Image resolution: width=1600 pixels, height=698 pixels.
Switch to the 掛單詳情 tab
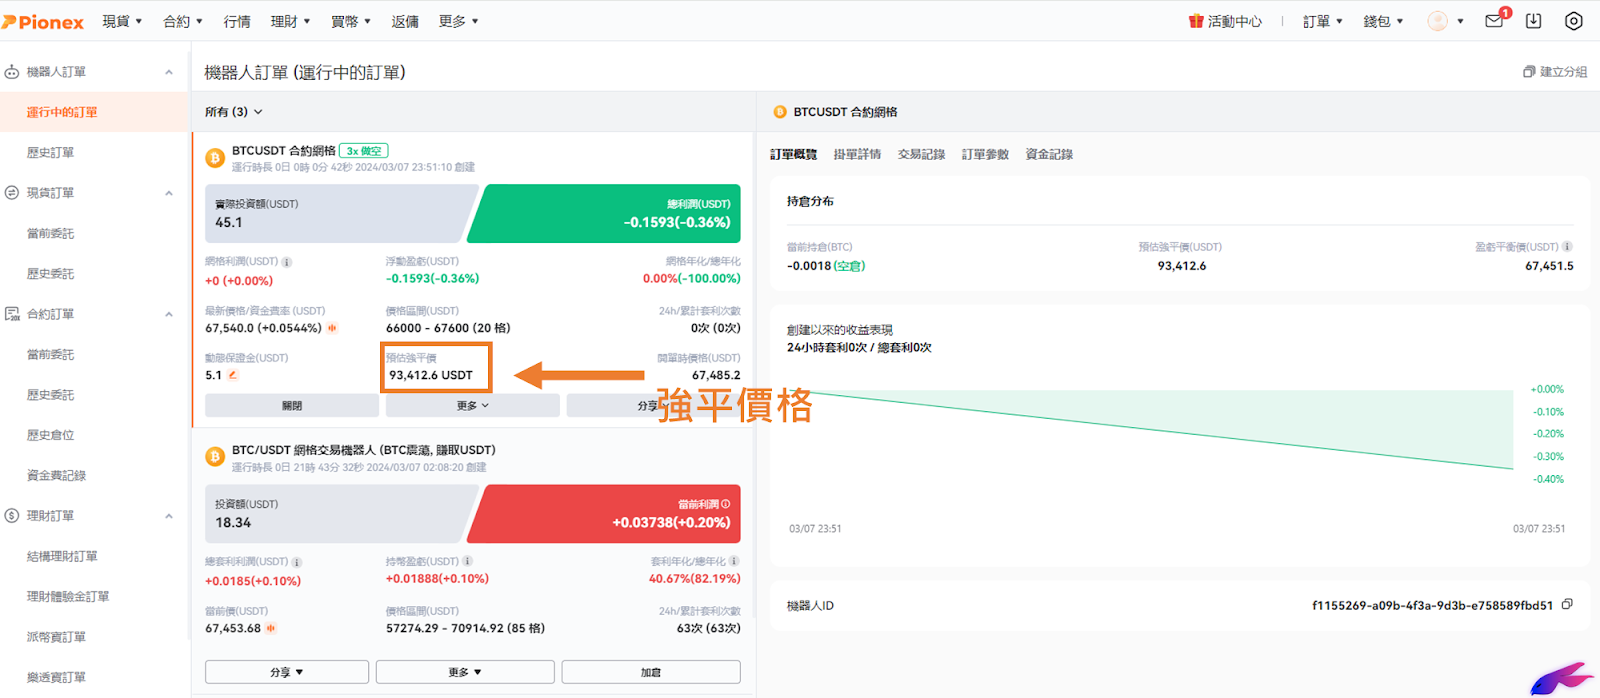coord(858,154)
